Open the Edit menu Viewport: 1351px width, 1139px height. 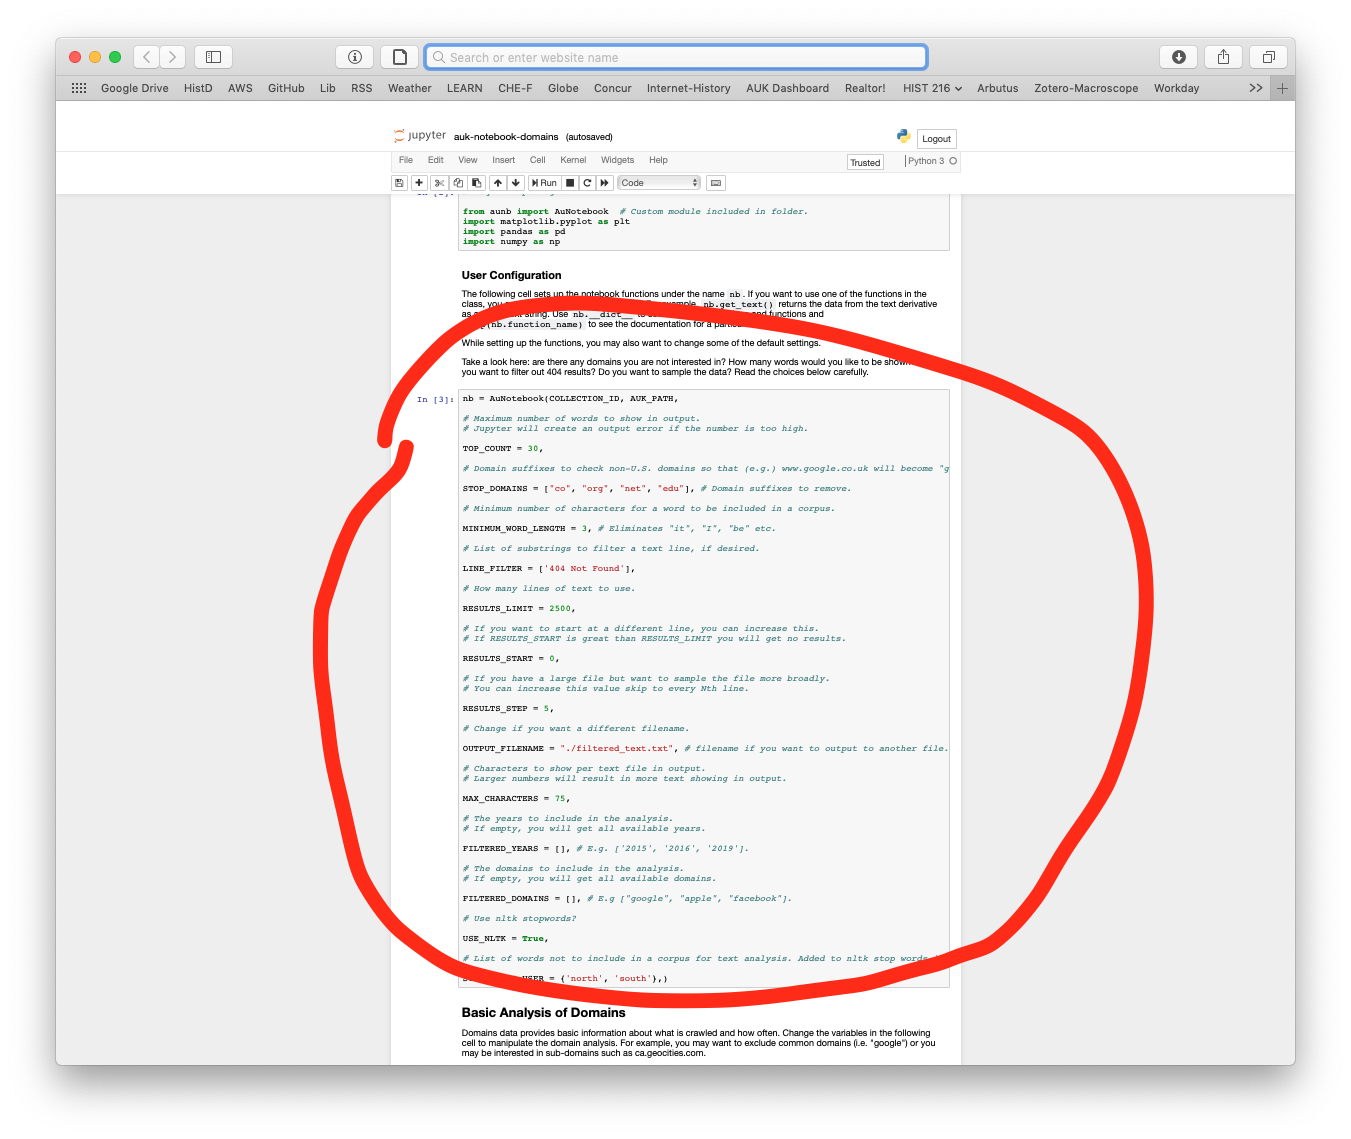coord(436,160)
